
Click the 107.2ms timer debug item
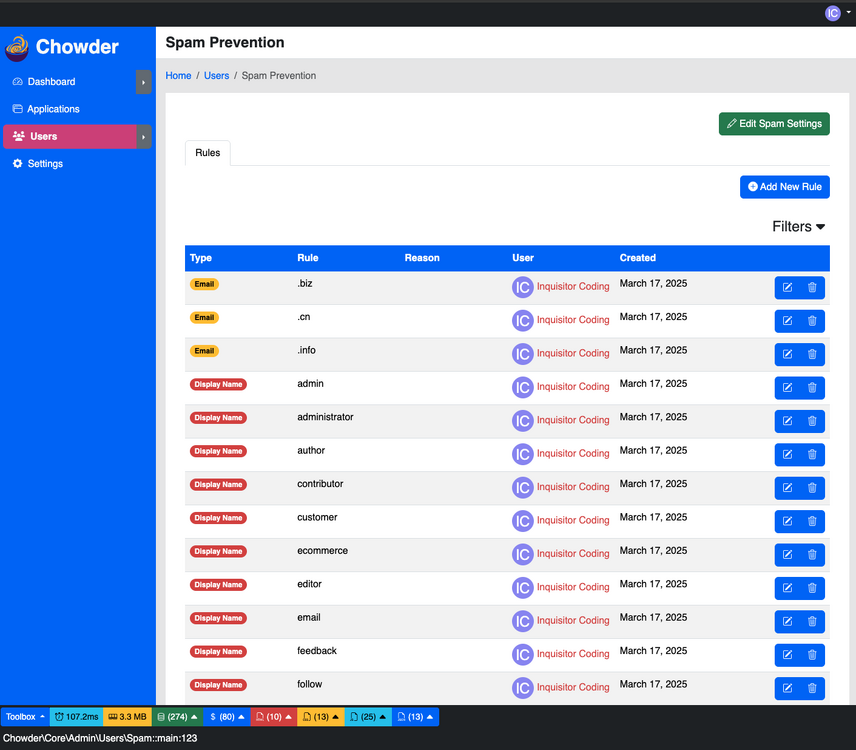pos(77,717)
